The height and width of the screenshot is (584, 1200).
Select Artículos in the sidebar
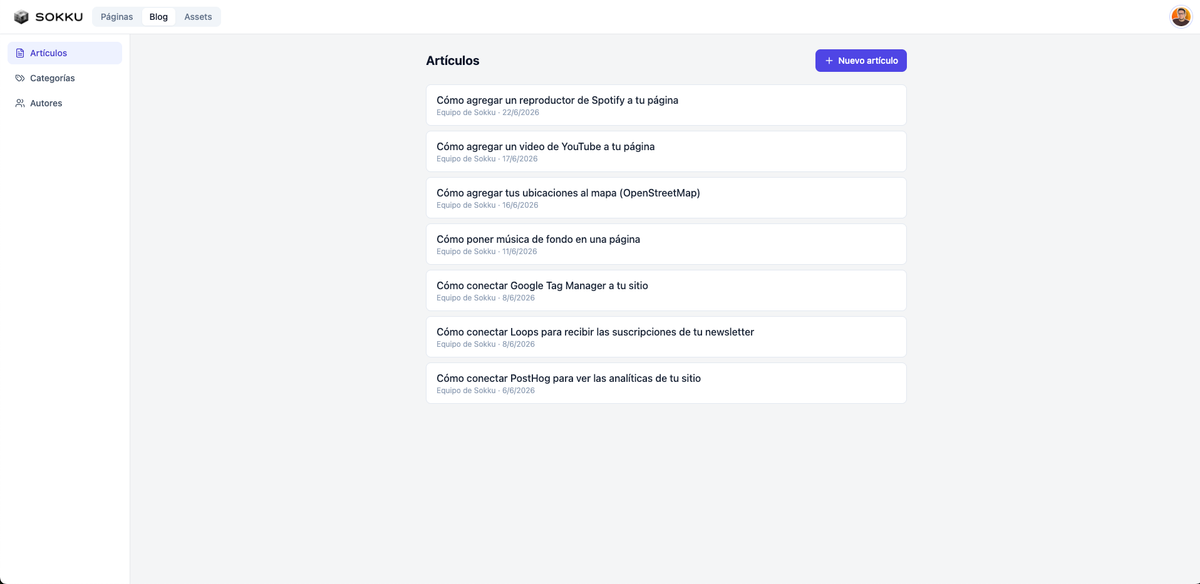click(x=65, y=53)
